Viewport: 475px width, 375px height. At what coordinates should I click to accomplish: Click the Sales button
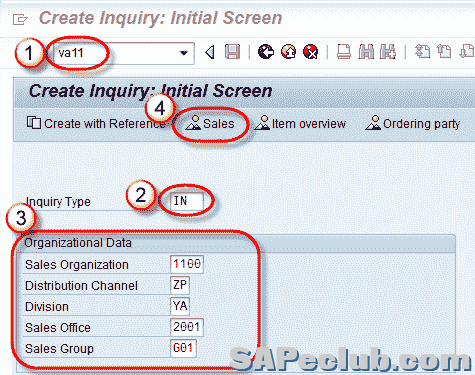click(210, 124)
